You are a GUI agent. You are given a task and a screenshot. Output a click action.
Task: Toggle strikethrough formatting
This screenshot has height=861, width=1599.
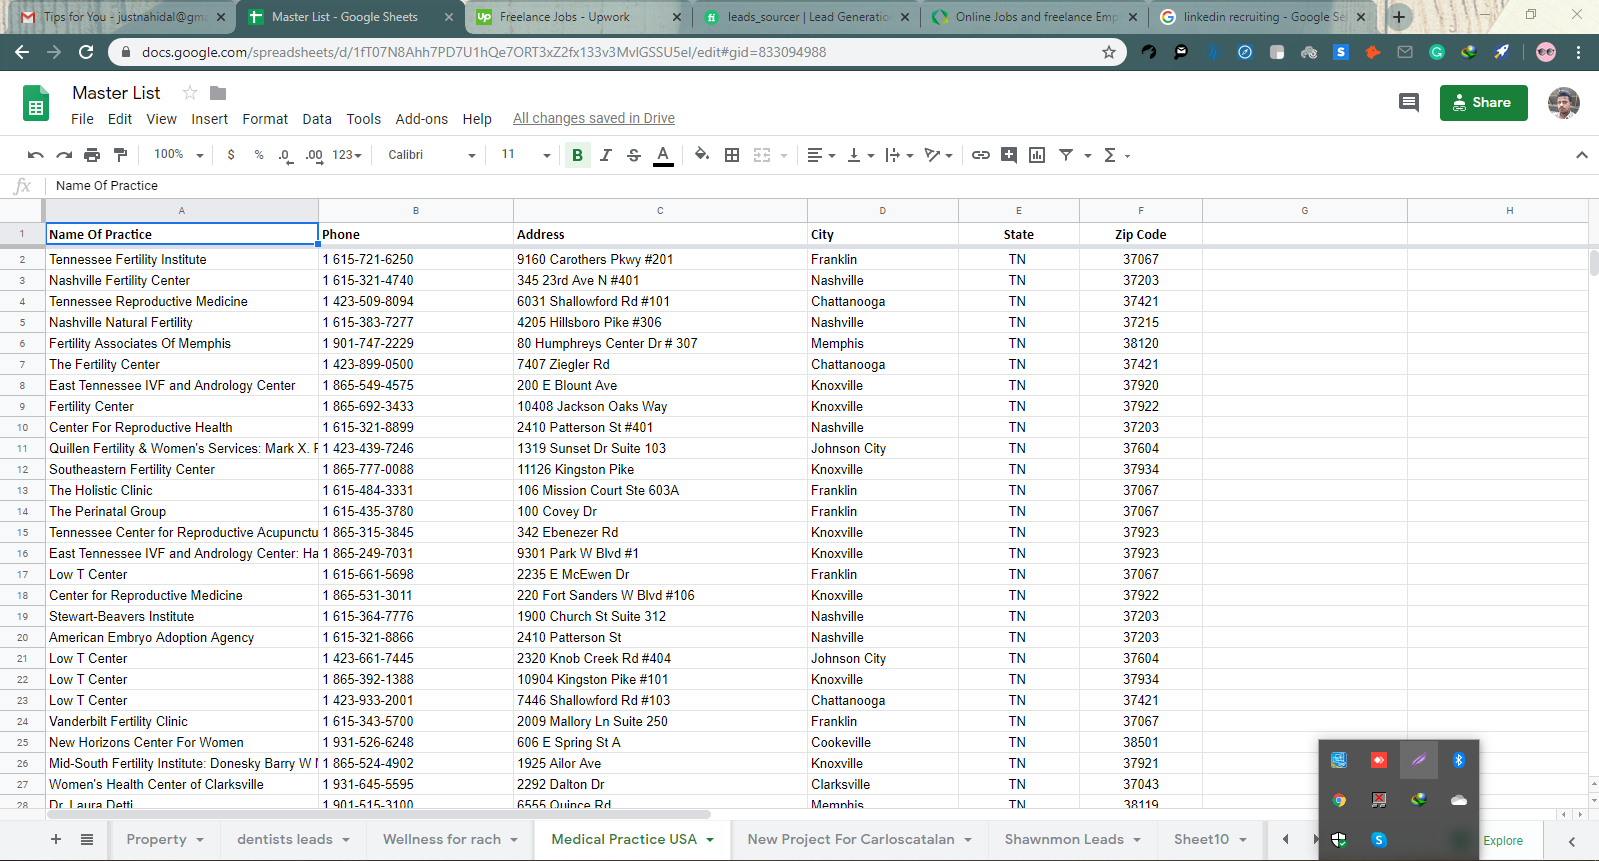tap(634, 155)
